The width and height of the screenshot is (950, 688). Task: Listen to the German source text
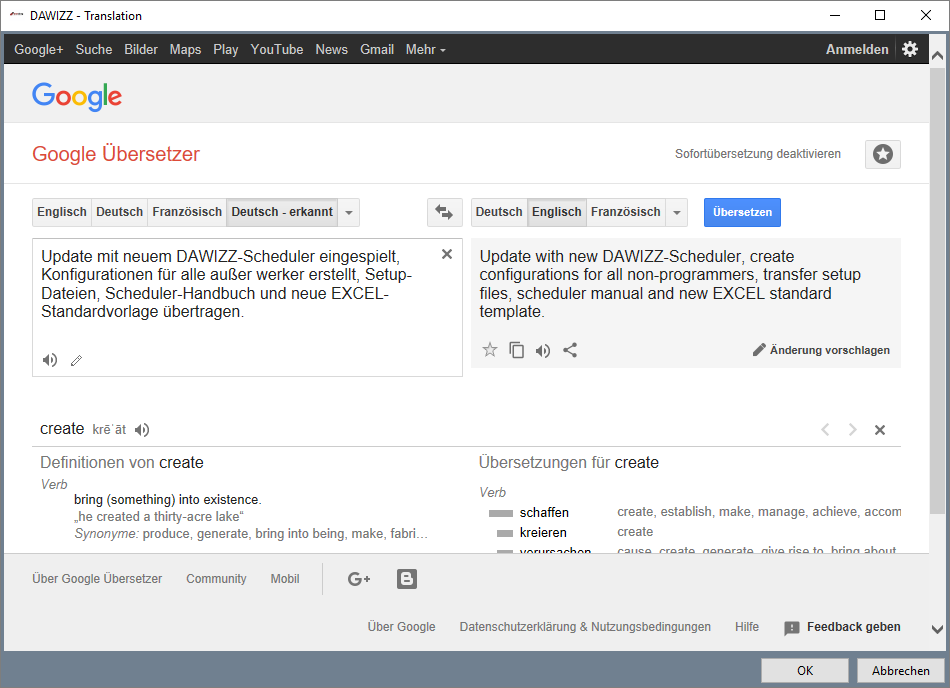pos(50,360)
